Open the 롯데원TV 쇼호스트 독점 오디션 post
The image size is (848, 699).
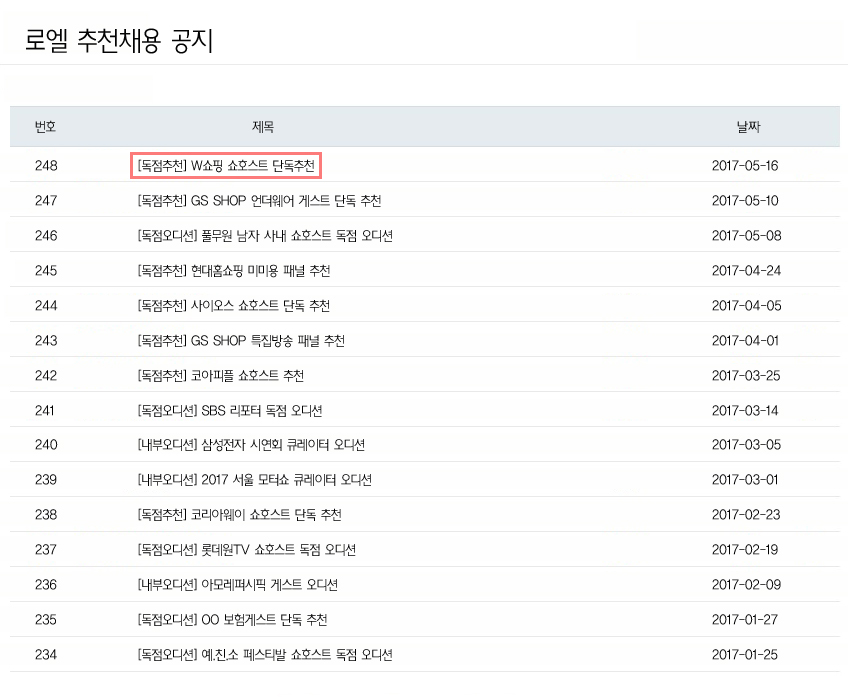coord(247,550)
